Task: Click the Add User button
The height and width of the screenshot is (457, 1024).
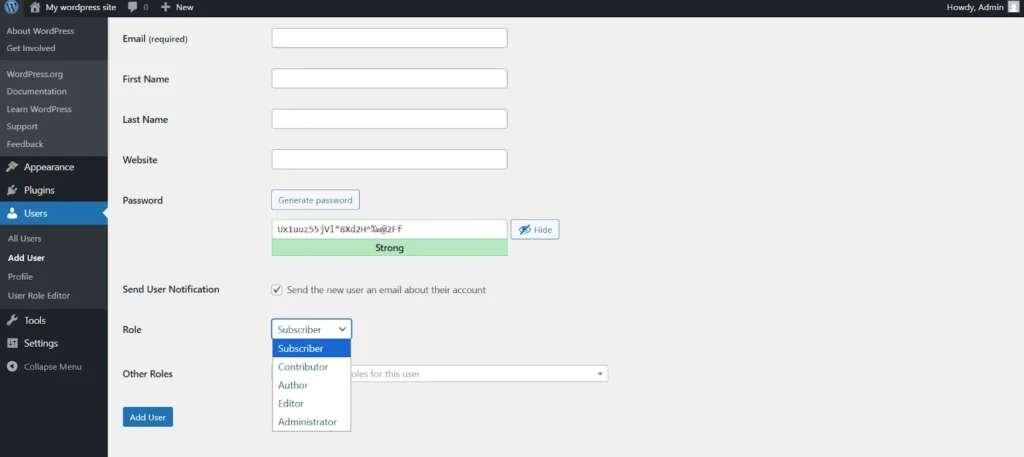Action: tap(148, 417)
